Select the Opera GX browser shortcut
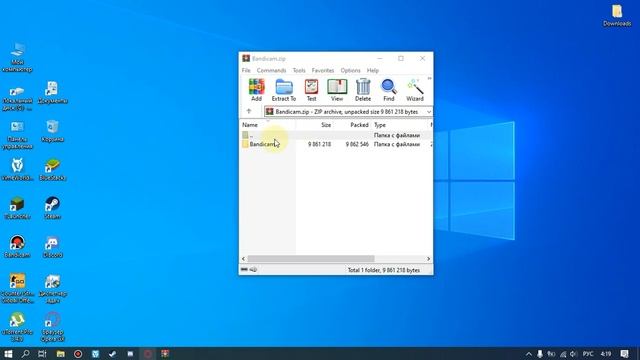Image resolution: width=640 pixels, height=360 pixels. coord(52,327)
